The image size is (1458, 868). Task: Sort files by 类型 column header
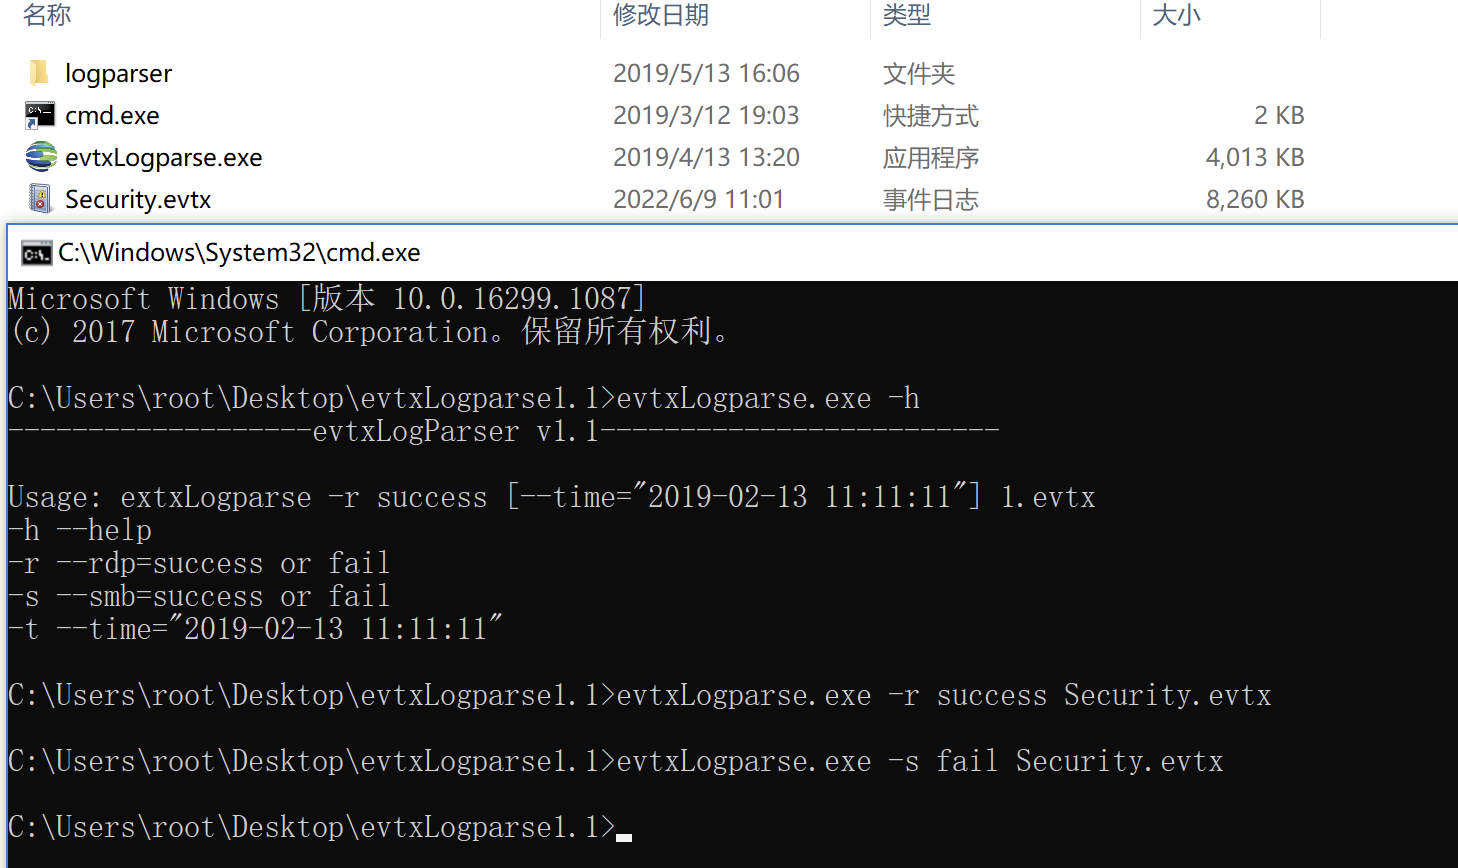[906, 15]
